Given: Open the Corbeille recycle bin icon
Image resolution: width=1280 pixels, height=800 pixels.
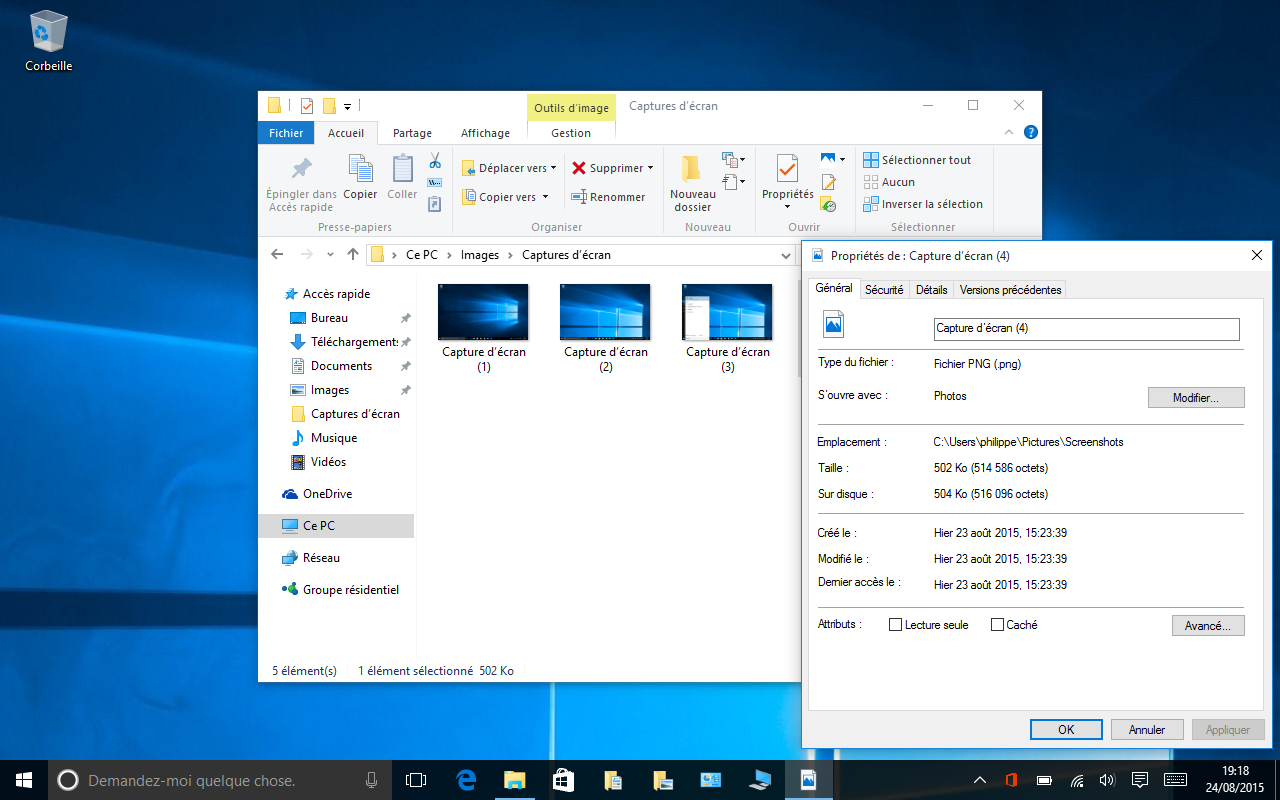Looking at the screenshot, I should (x=49, y=40).
